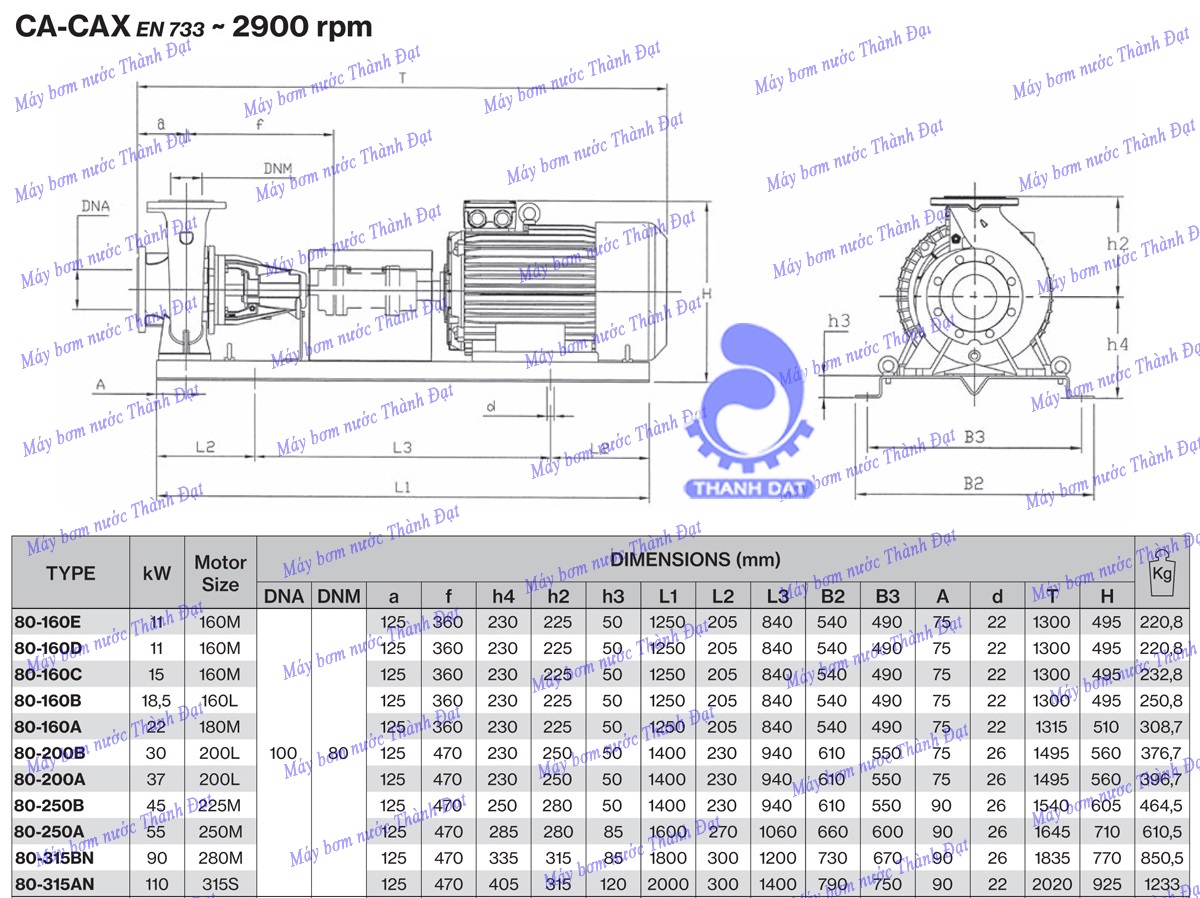1200x898 pixels.
Task: Select the "80-250A" type row label
Action: (49, 831)
